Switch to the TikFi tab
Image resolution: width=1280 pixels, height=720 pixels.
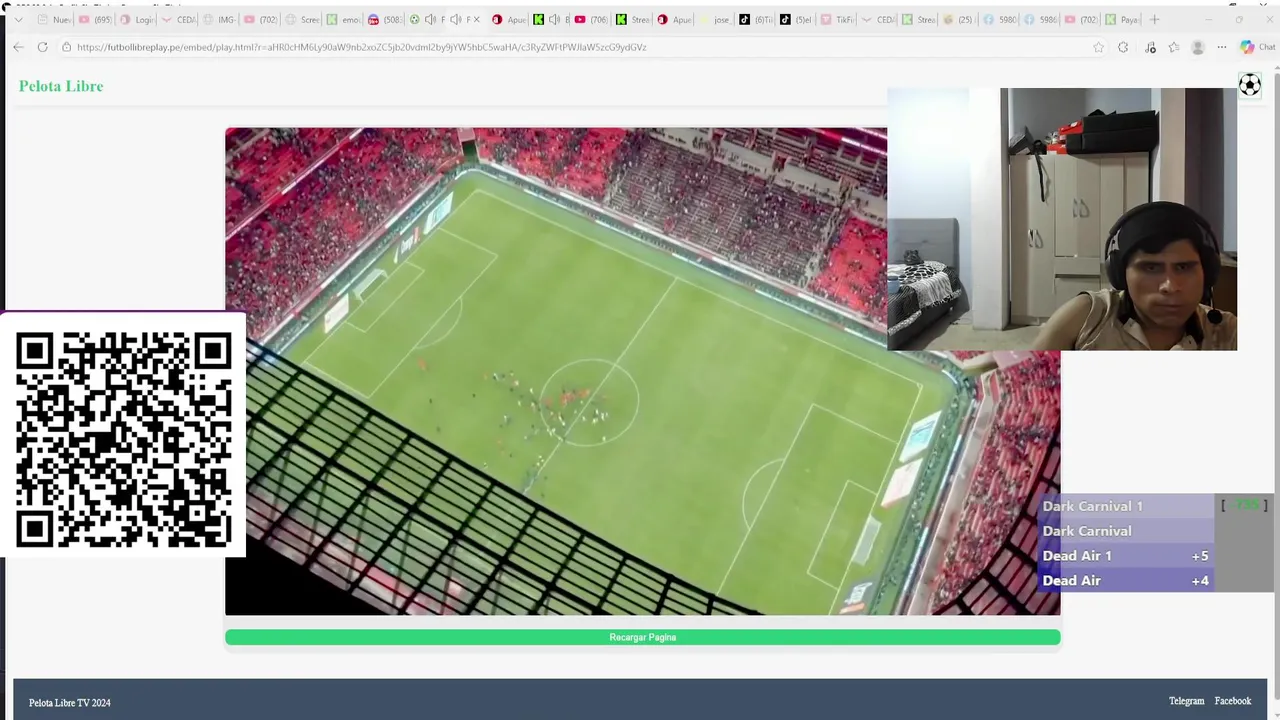(x=837, y=19)
